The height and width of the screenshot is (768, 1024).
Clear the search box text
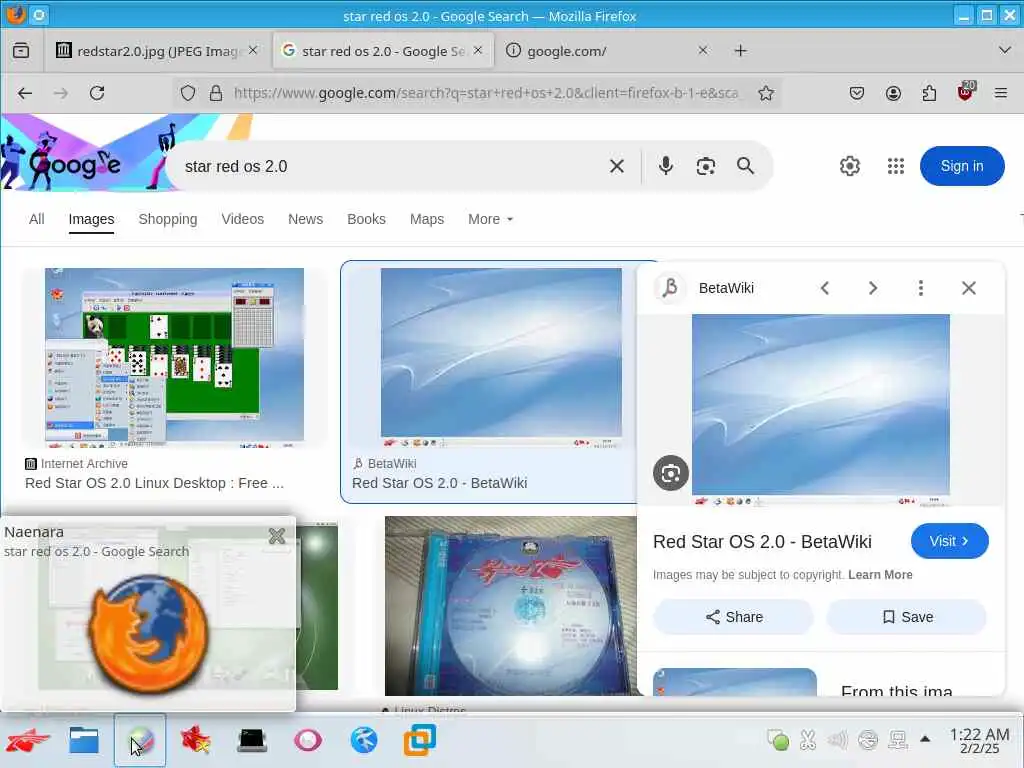point(616,167)
